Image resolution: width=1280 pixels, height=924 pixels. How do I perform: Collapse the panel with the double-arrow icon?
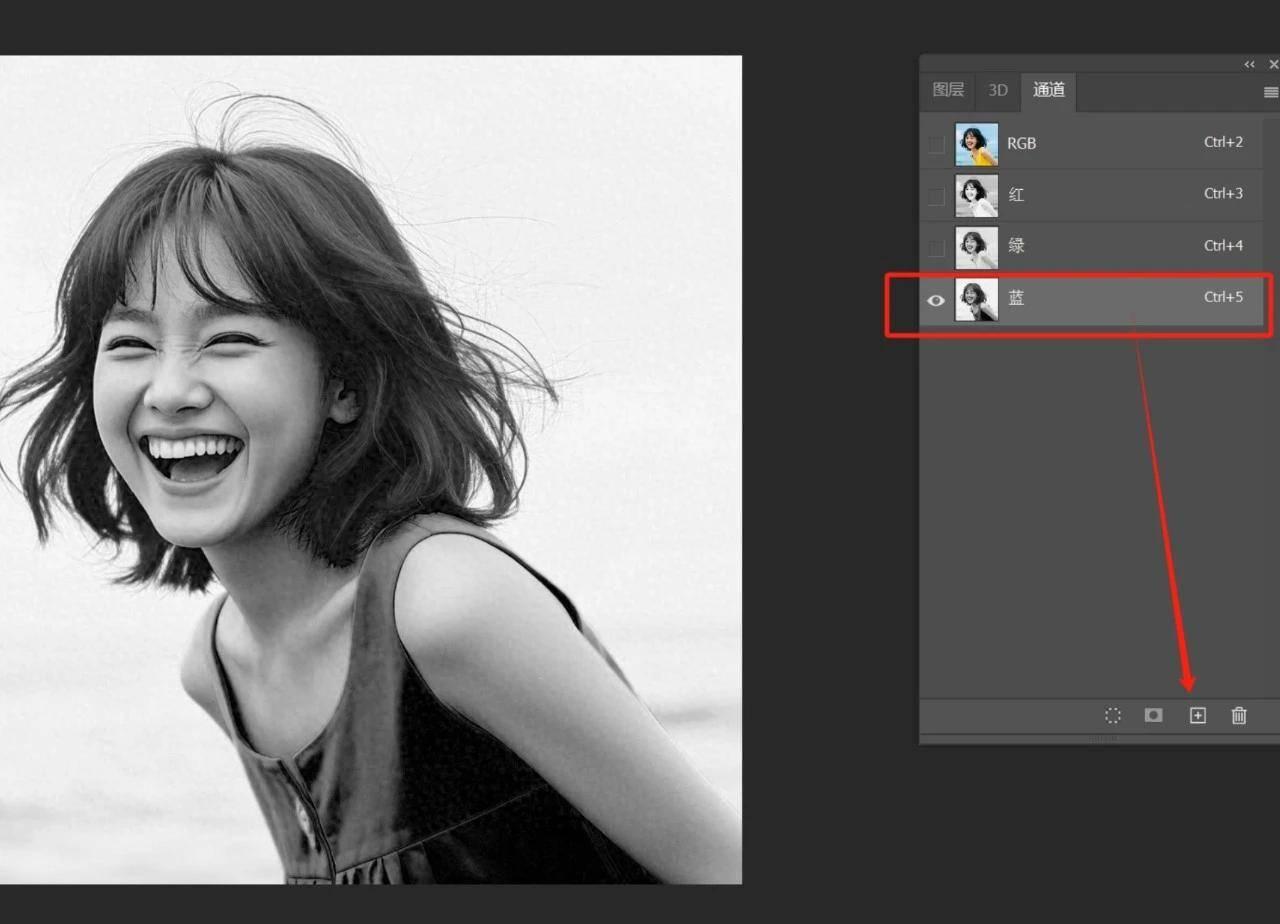(x=1249, y=64)
